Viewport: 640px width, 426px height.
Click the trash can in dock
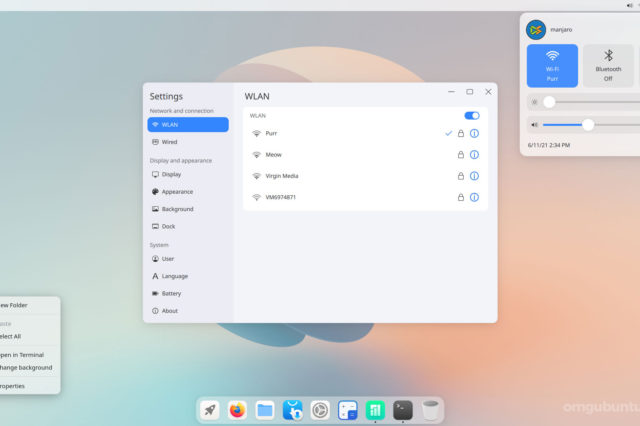coord(430,409)
